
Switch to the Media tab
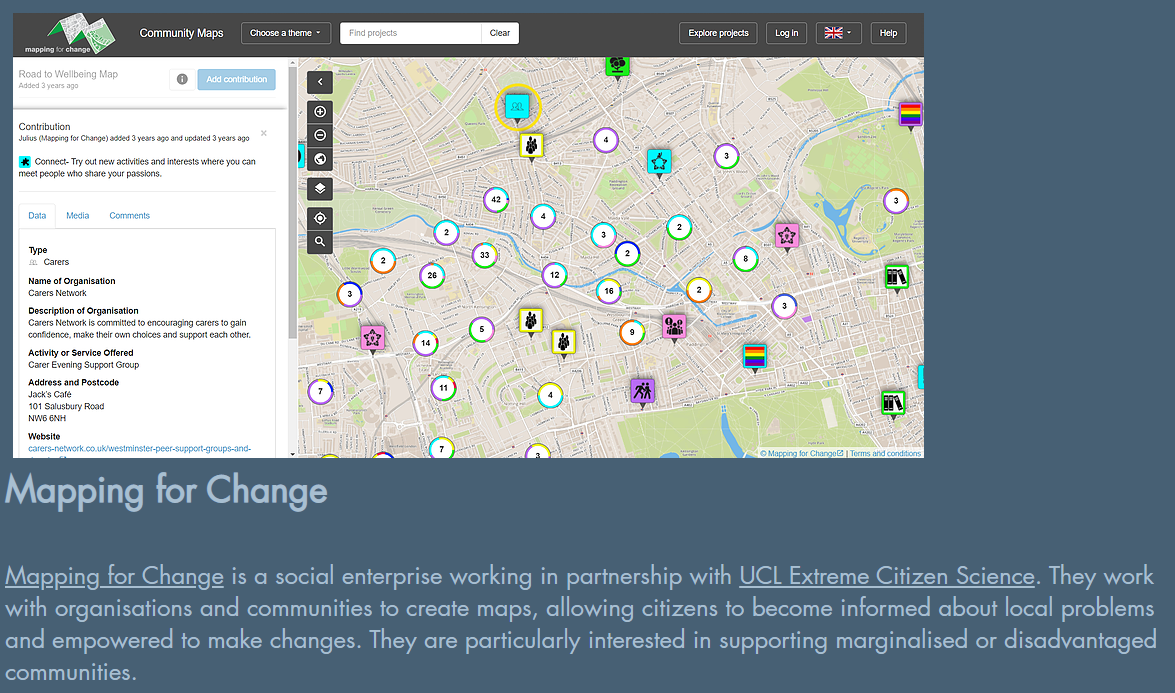click(x=77, y=215)
